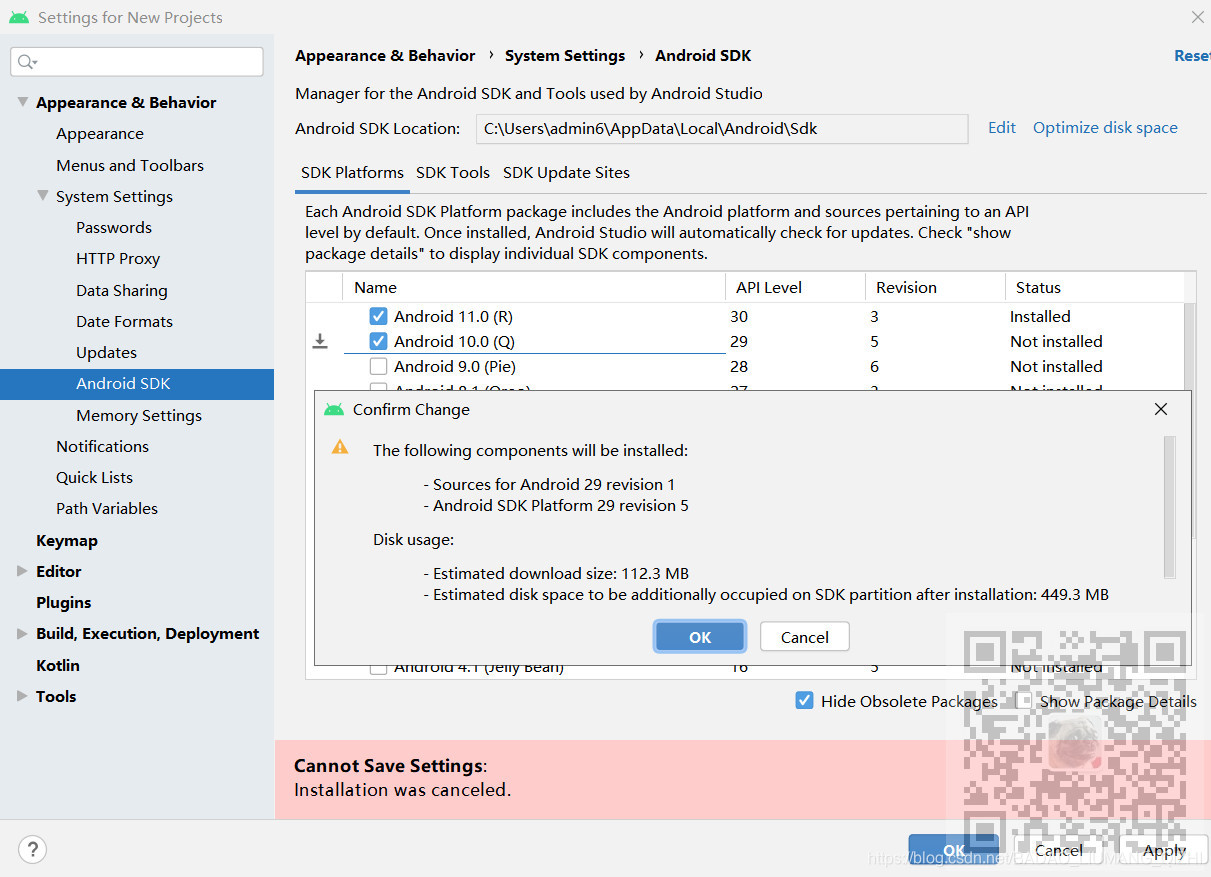Select Menus and Toolbars settings
Viewport: 1211px width, 877px height.
[130, 165]
